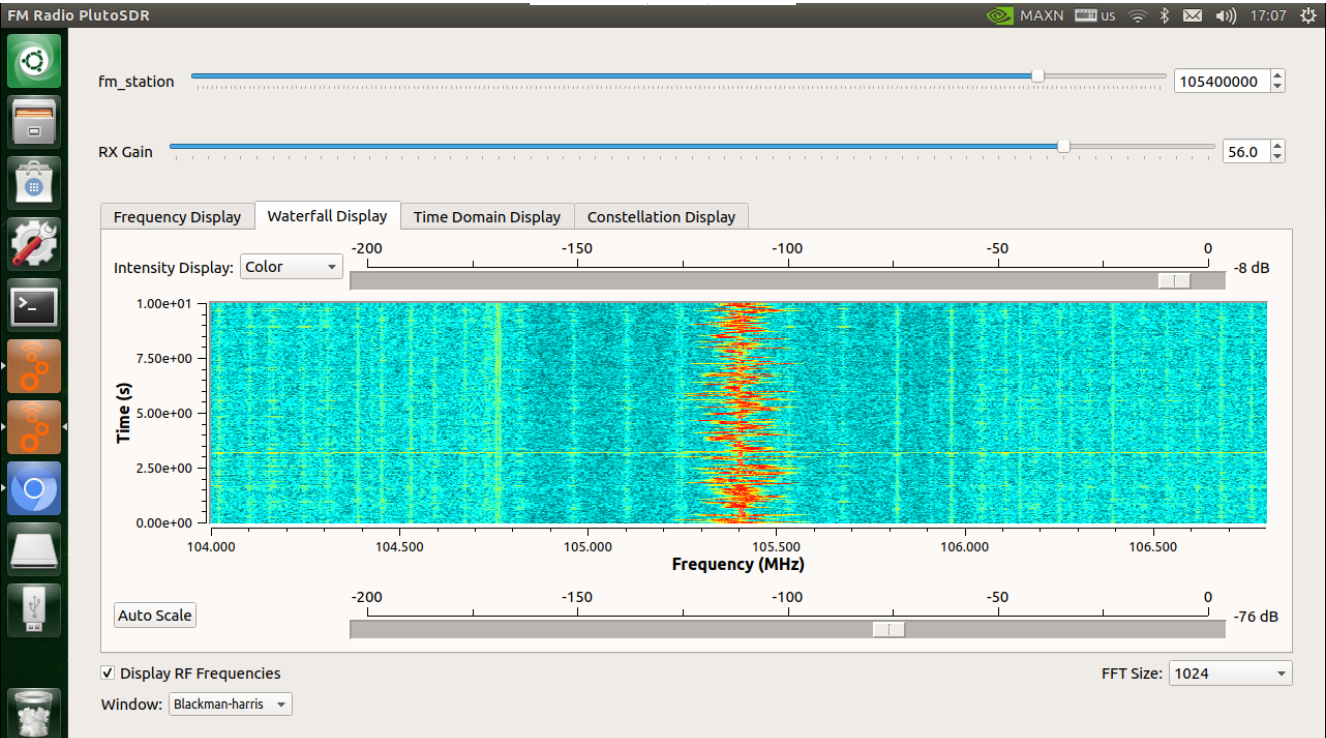
Task: Click the Time (s) axis label
Action: (x=124, y=413)
